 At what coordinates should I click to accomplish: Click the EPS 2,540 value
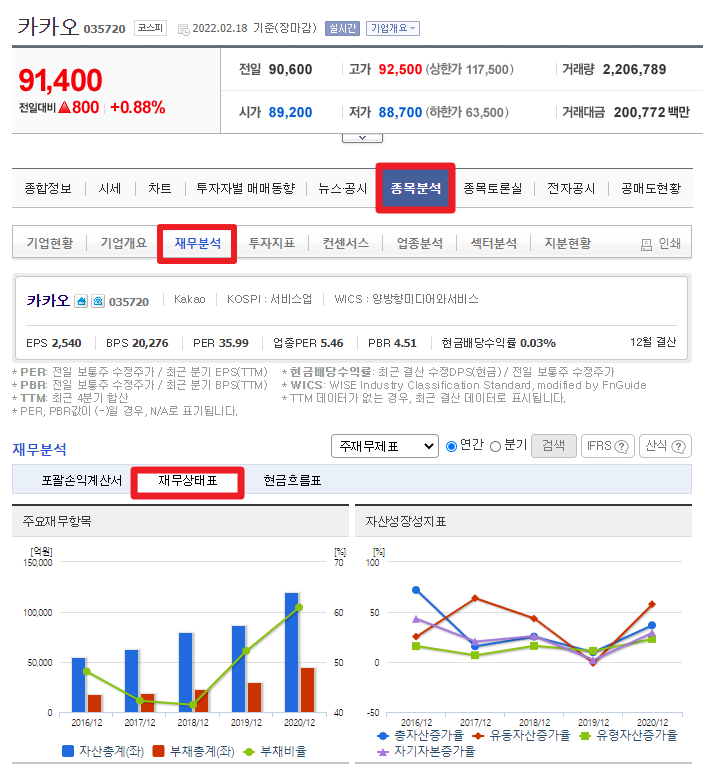pos(66,343)
